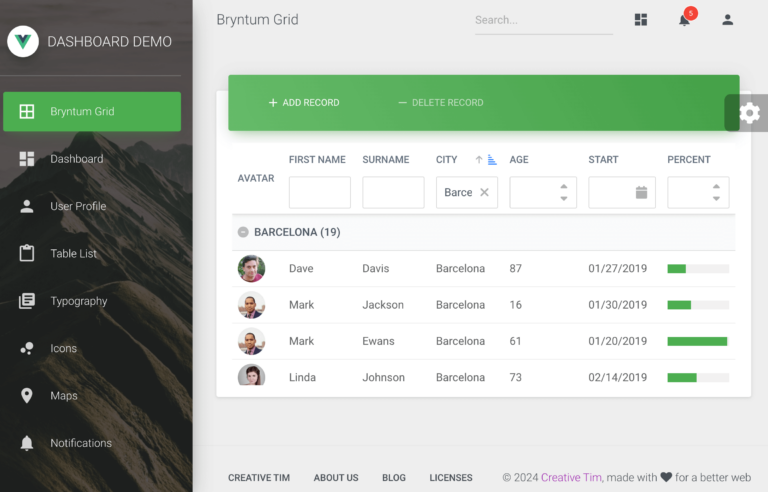The height and width of the screenshot is (492, 768).
Task: Open the notifications bell with badge
Action: click(x=685, y=20)
